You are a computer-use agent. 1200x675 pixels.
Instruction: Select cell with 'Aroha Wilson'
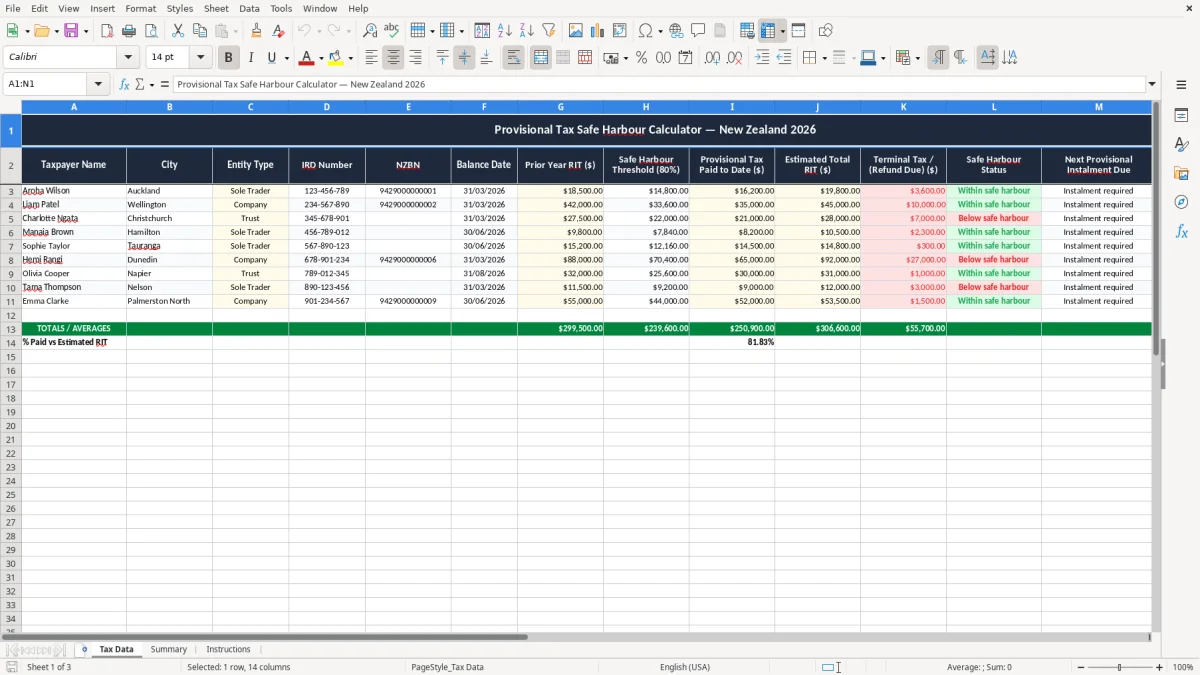[74, 190]
